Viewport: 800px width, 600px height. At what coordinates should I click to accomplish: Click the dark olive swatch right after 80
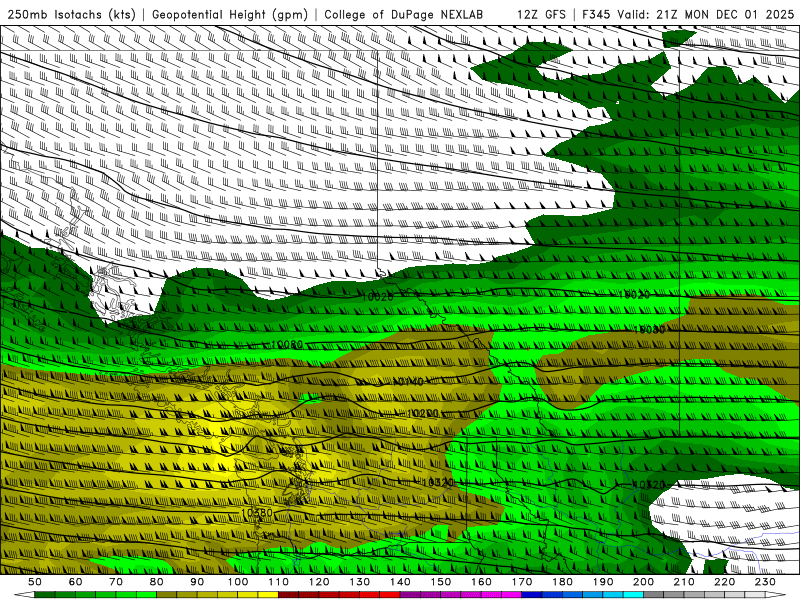[x=166, y=595]
